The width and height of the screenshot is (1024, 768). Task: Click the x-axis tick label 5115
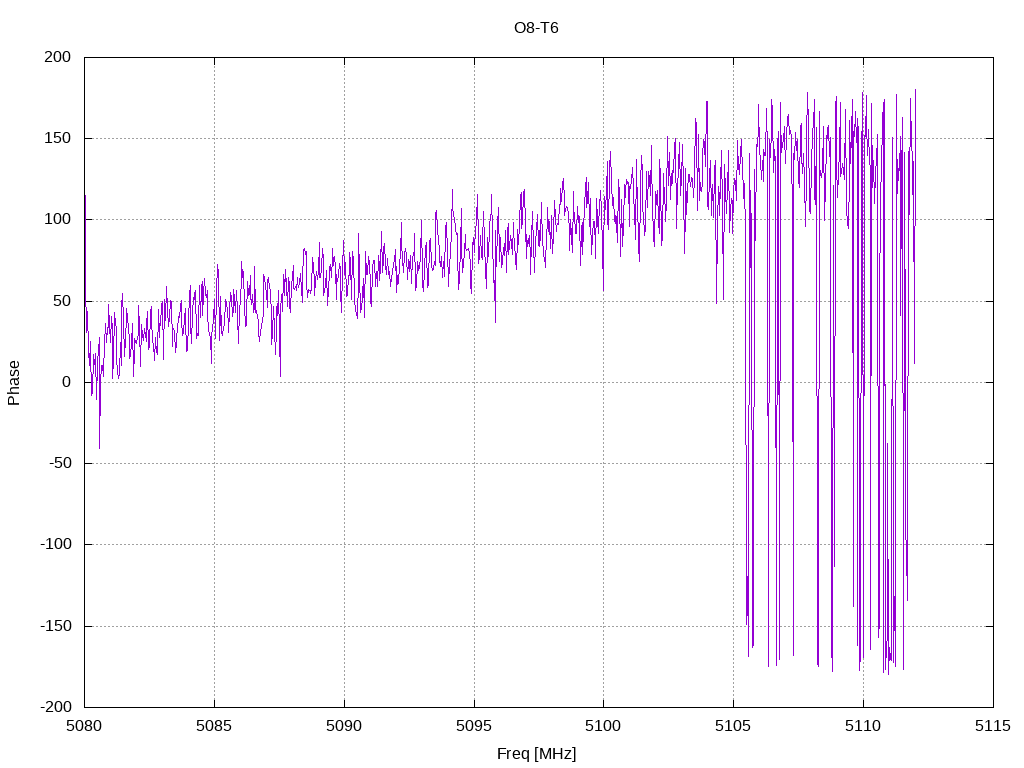click(x=993, y=726)
